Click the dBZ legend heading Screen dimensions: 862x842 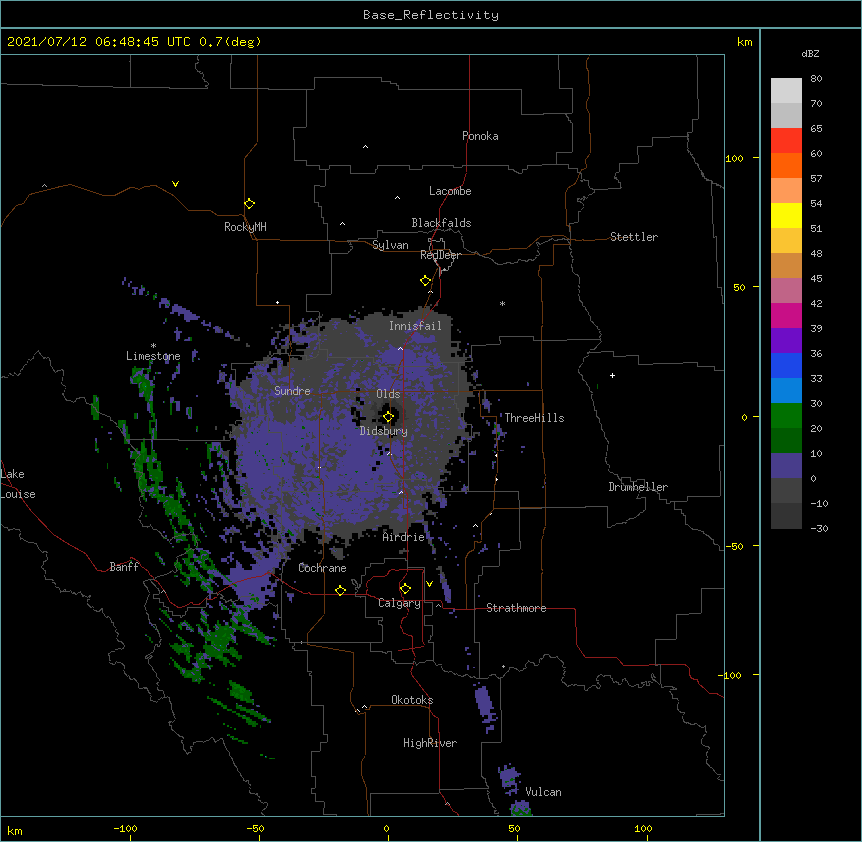pyautogui.click(x=810, y=54)
